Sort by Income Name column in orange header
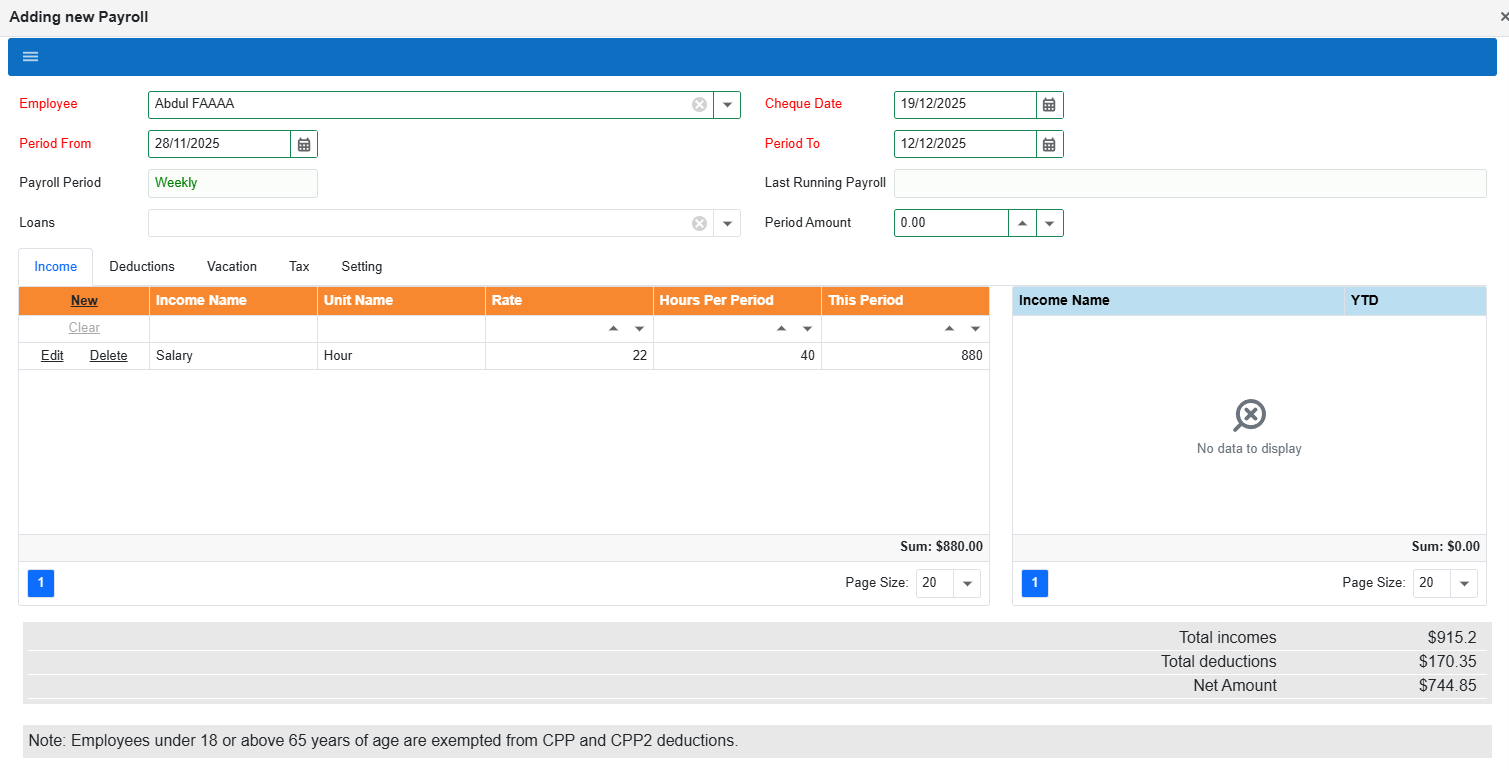This screenshot has height=770, width=1509. [x=233, y=301]
